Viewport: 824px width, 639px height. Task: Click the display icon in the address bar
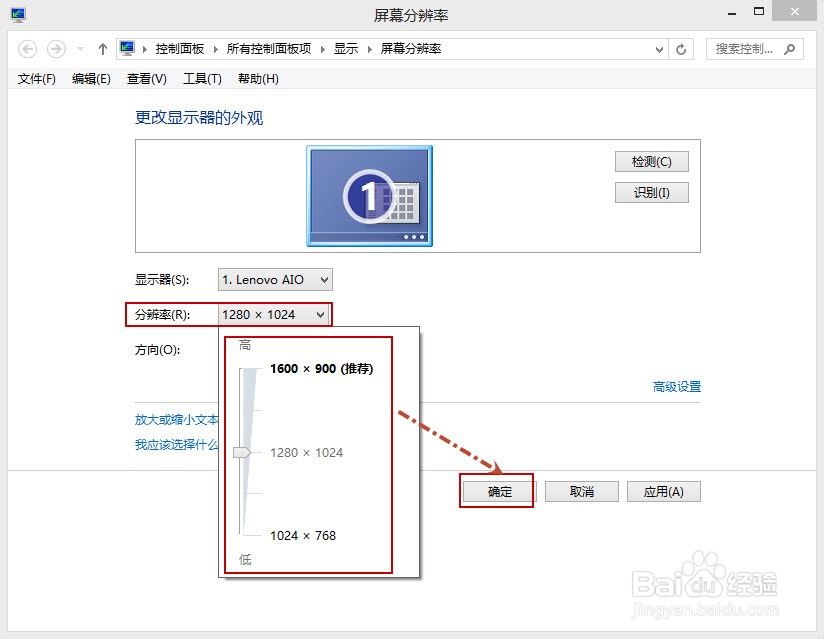pyautogui.click(x=127, y=48)
